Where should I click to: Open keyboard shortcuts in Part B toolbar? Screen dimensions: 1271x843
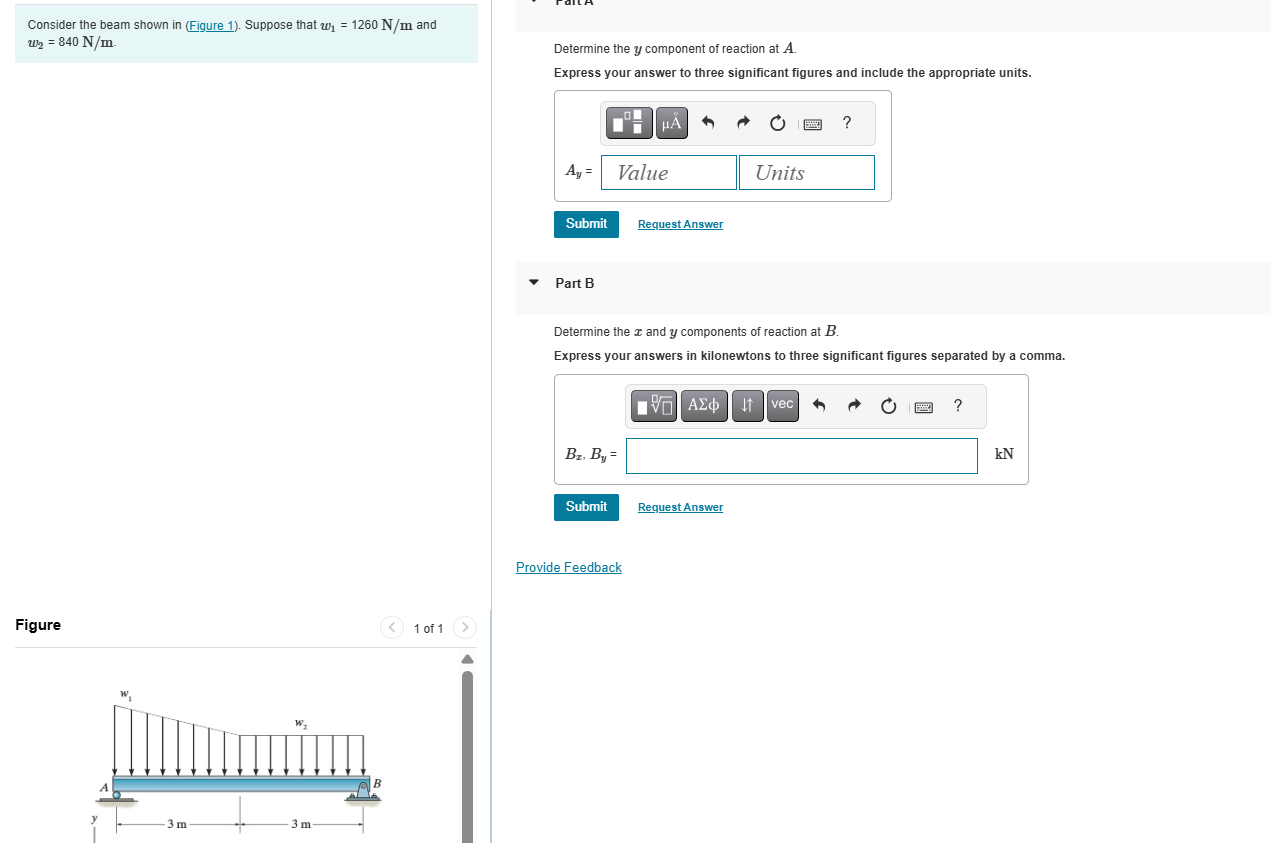click(922, 407)
